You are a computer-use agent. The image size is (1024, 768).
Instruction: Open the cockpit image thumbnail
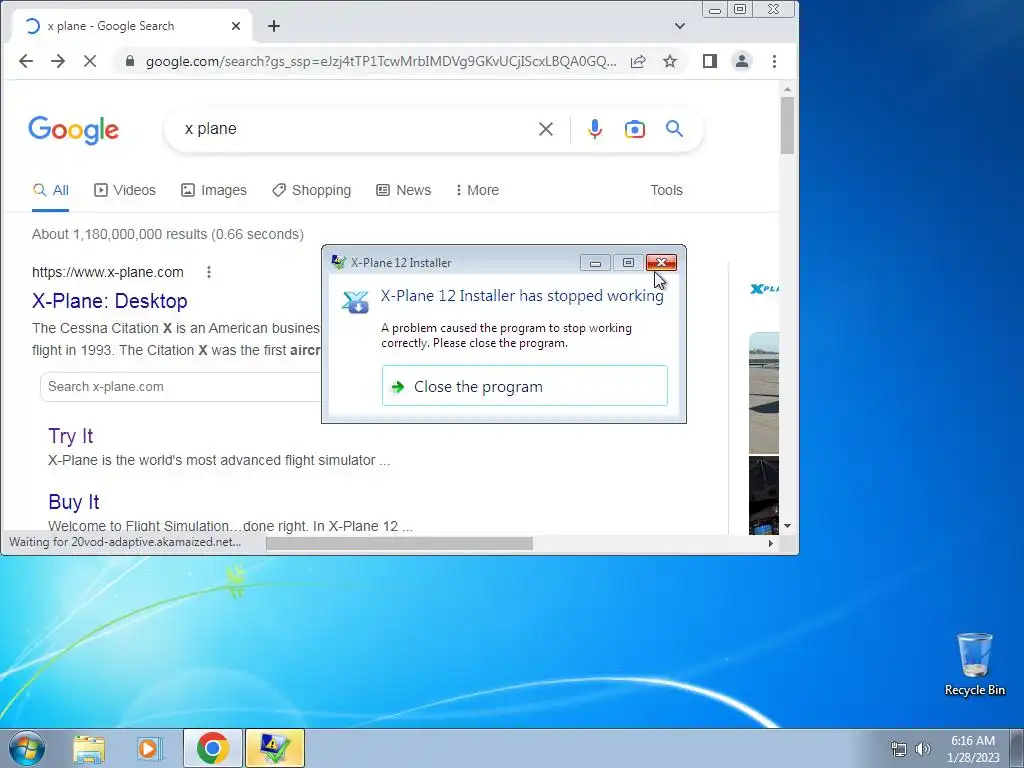764,495
